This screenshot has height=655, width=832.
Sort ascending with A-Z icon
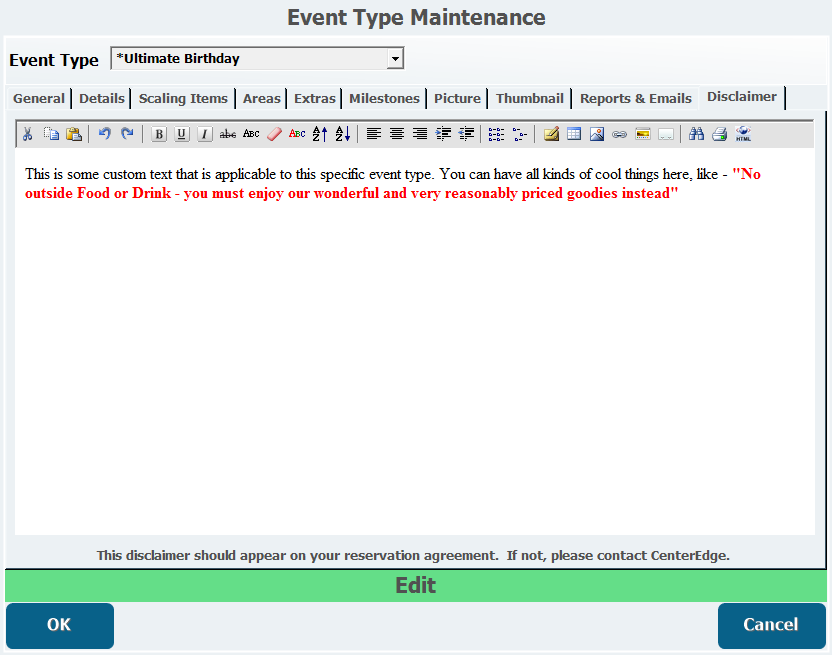pos(320,134)
